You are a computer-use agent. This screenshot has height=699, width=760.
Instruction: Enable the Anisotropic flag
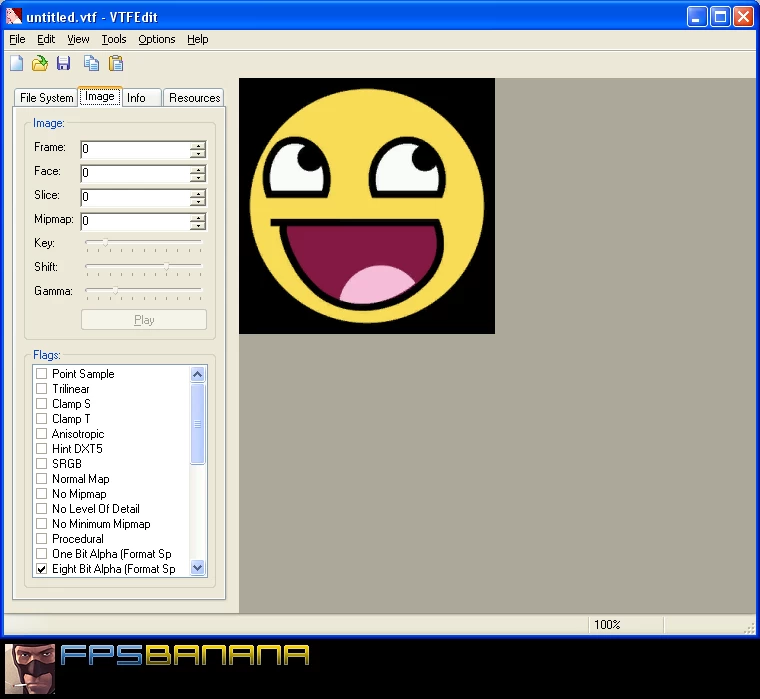click(42, 434)
